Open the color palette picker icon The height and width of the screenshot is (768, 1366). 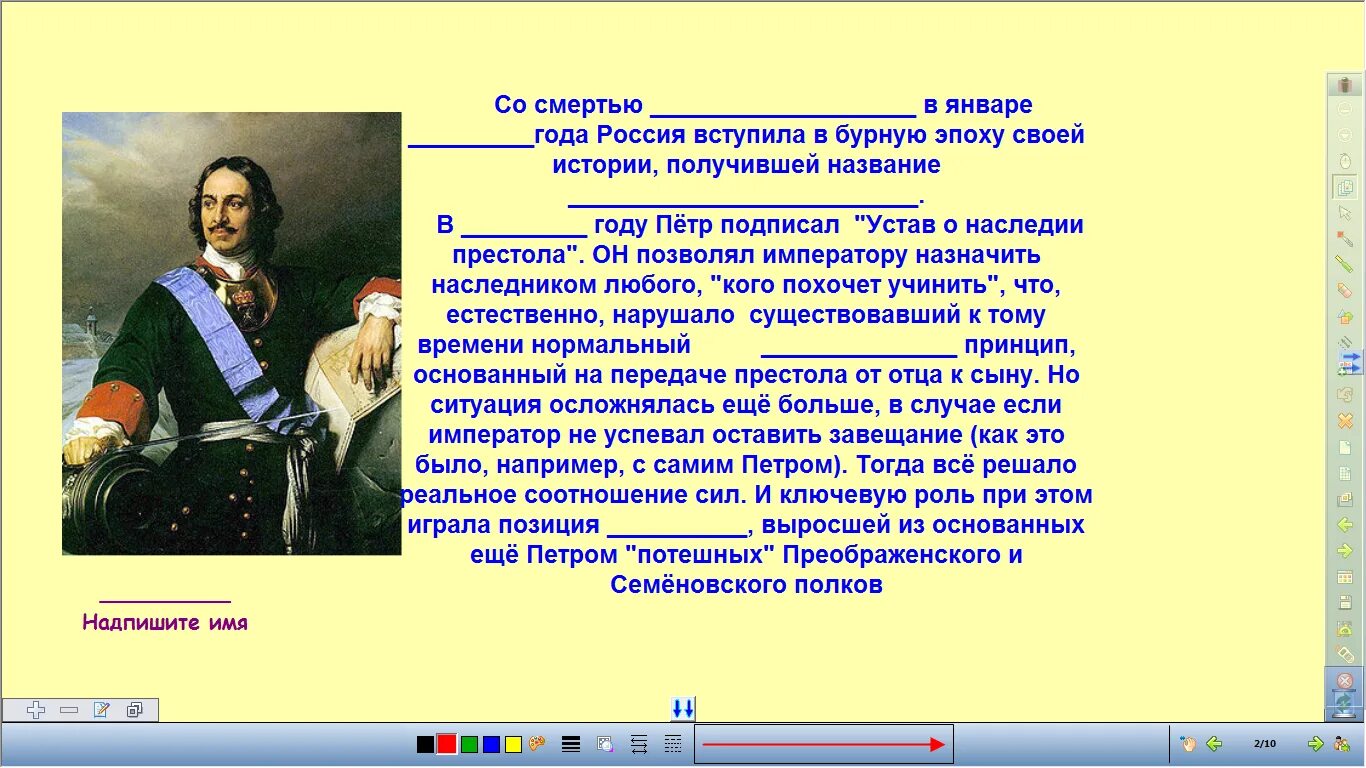537,744
